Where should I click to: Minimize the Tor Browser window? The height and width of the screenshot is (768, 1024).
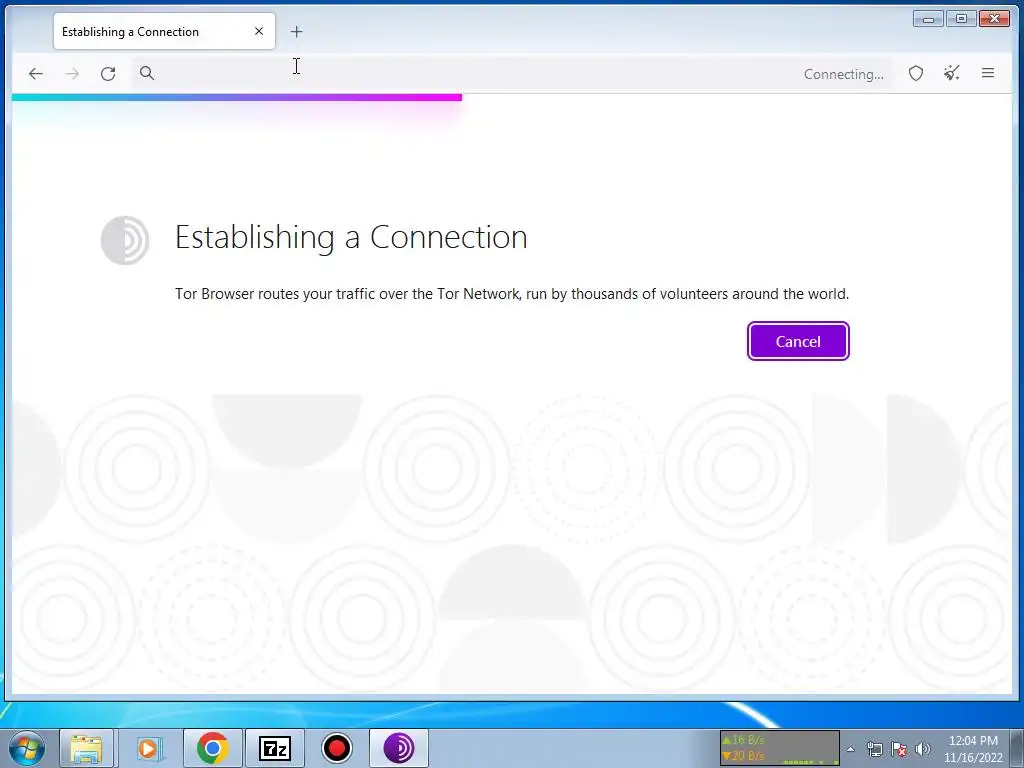[928, 18]
